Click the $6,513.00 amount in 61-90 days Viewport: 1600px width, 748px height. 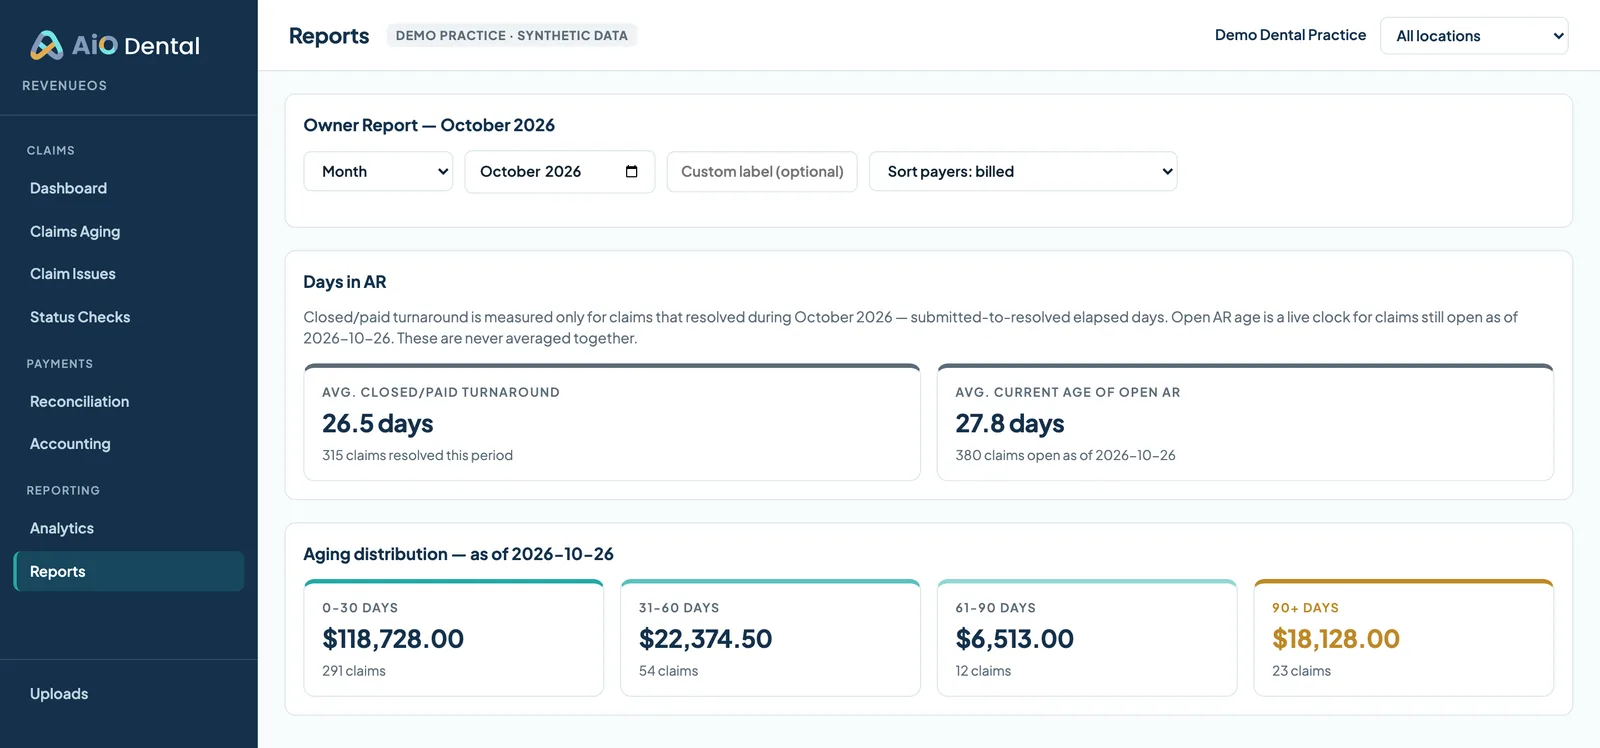1015,639
